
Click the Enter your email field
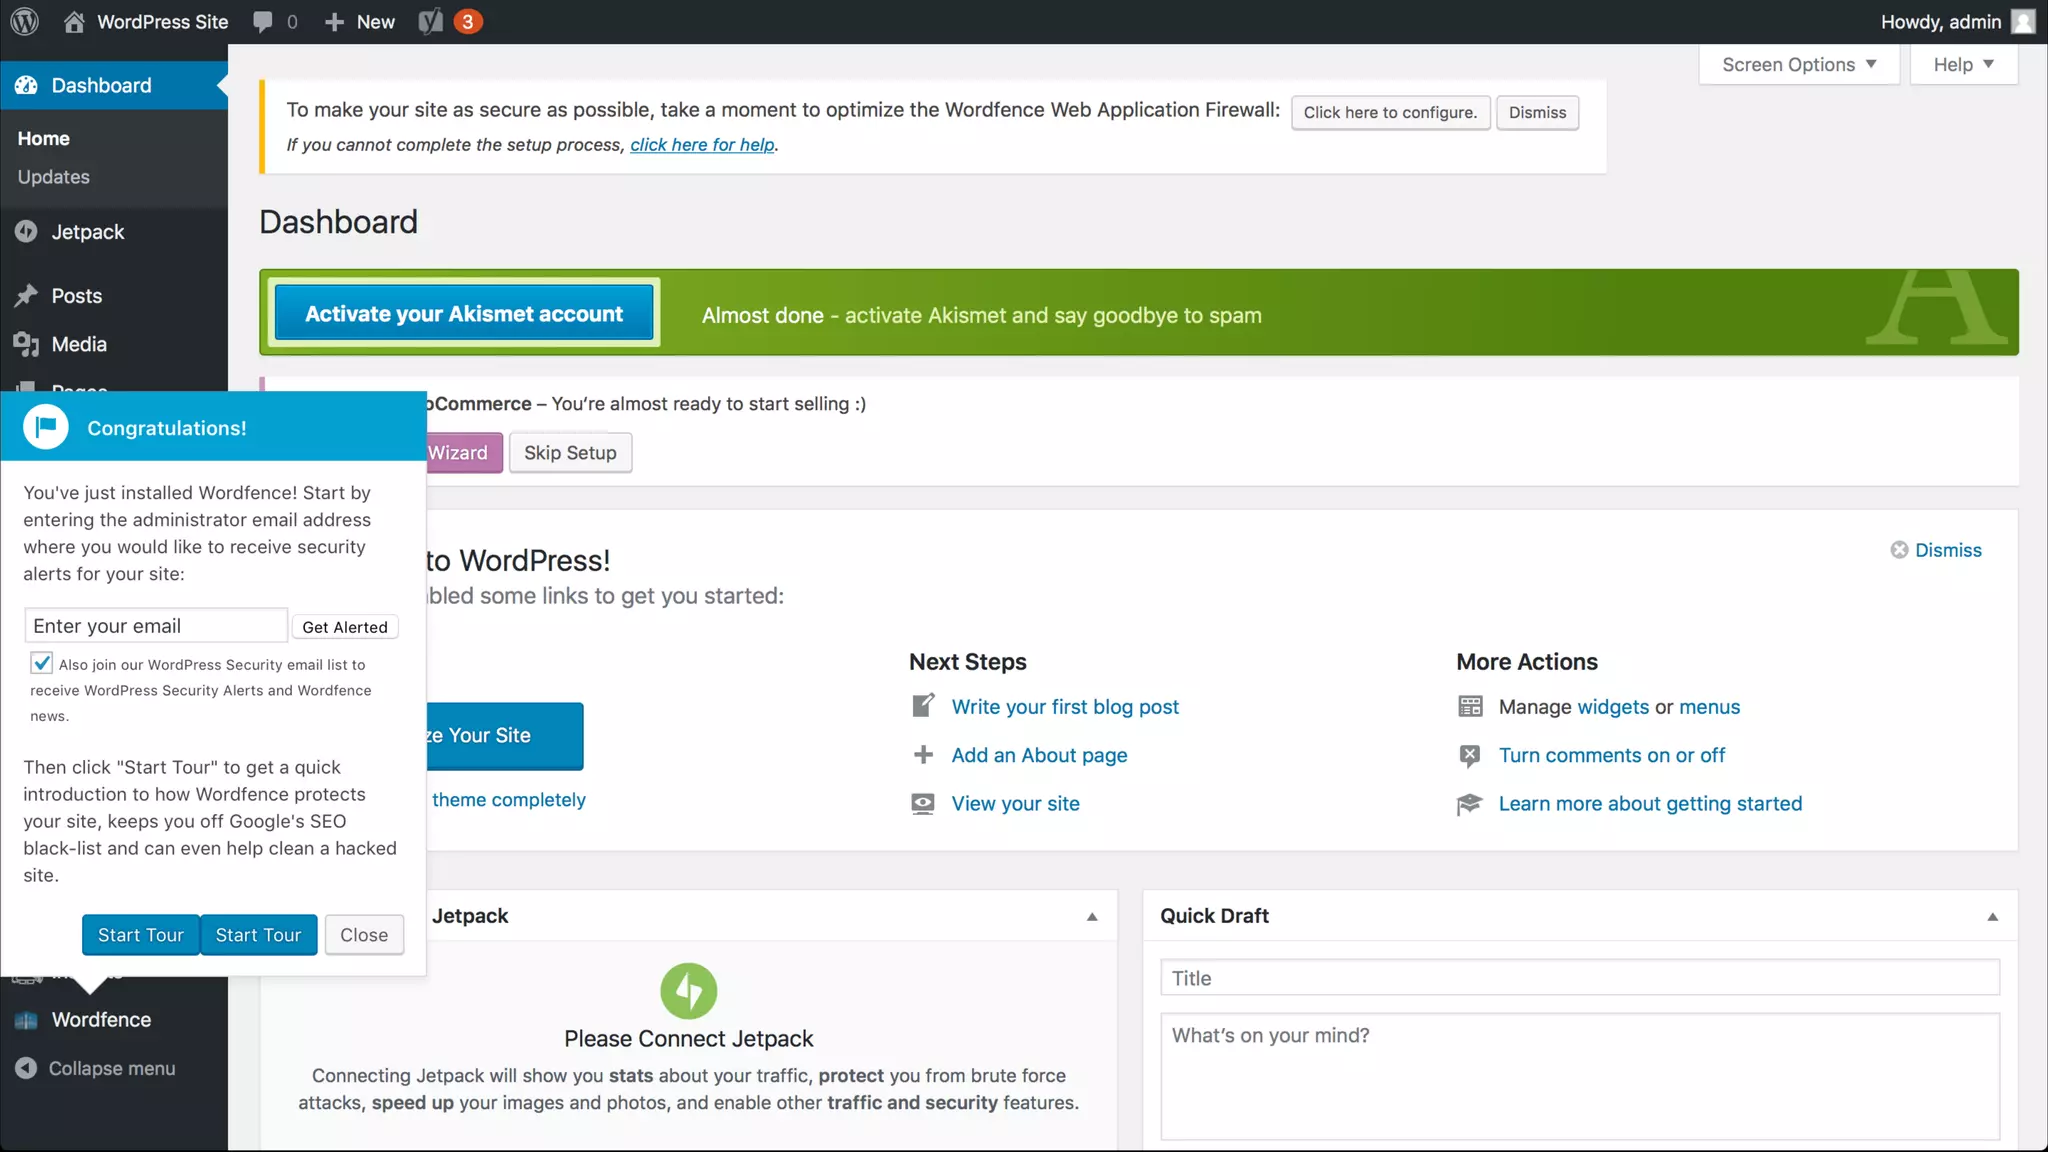[x=156, y=626]
